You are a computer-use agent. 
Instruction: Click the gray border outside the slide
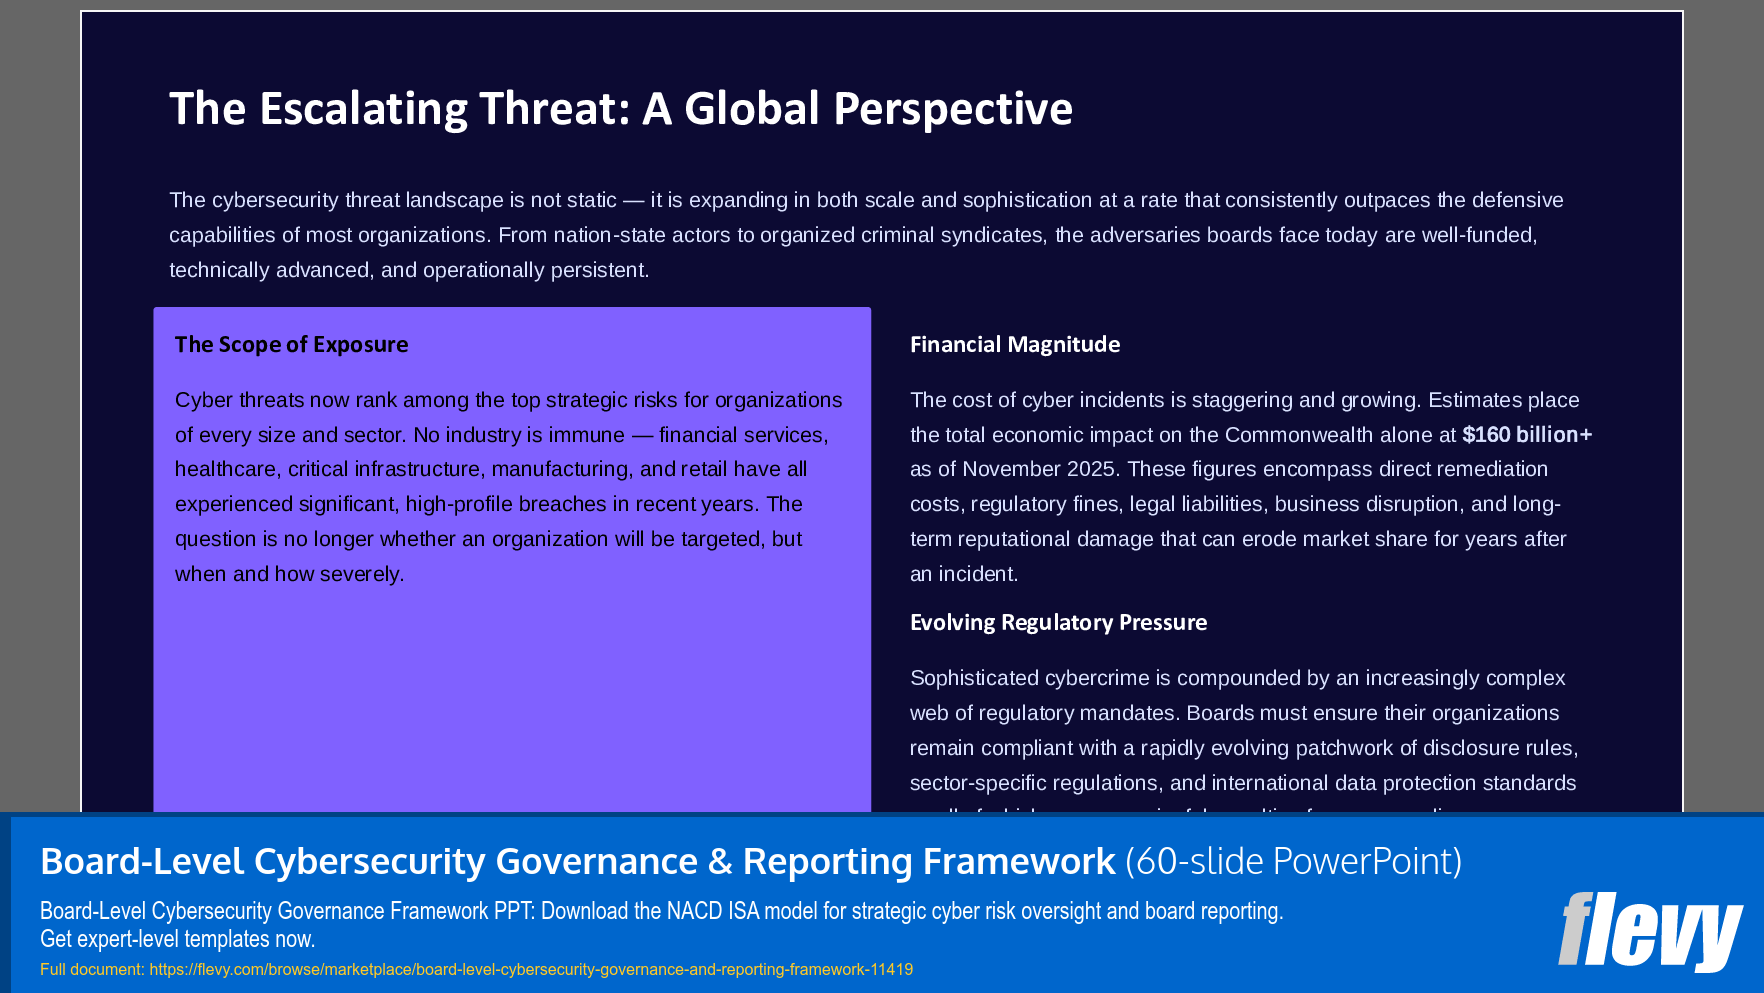(40, 400)
